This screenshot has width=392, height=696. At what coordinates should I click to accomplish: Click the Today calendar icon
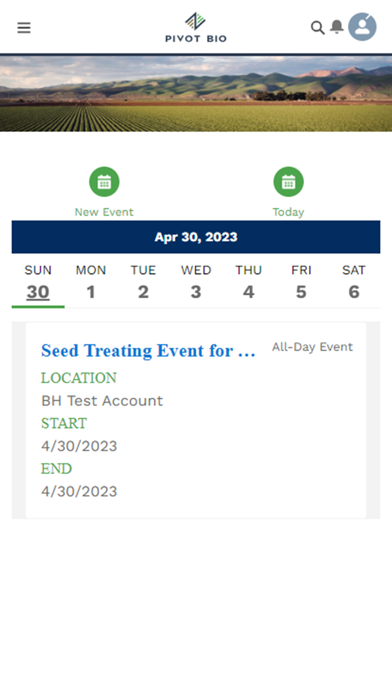pyautogui.click(x=289, y=182)
